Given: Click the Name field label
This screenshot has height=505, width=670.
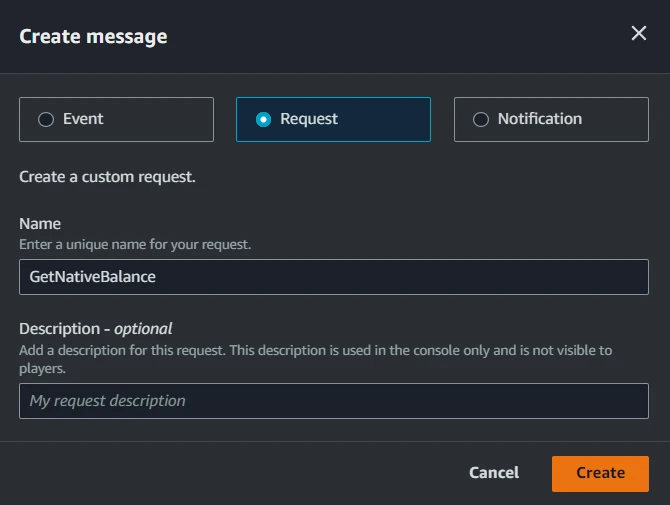Looking at the screenshot, I should pos(40,224).
